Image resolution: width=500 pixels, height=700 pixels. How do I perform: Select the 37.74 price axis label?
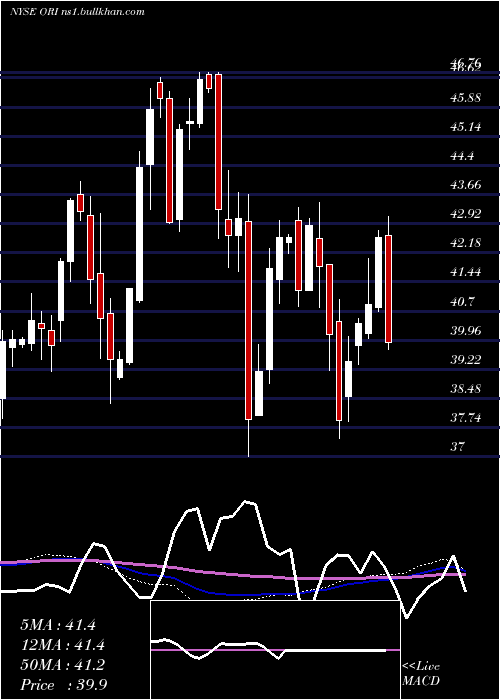(466, 418)
